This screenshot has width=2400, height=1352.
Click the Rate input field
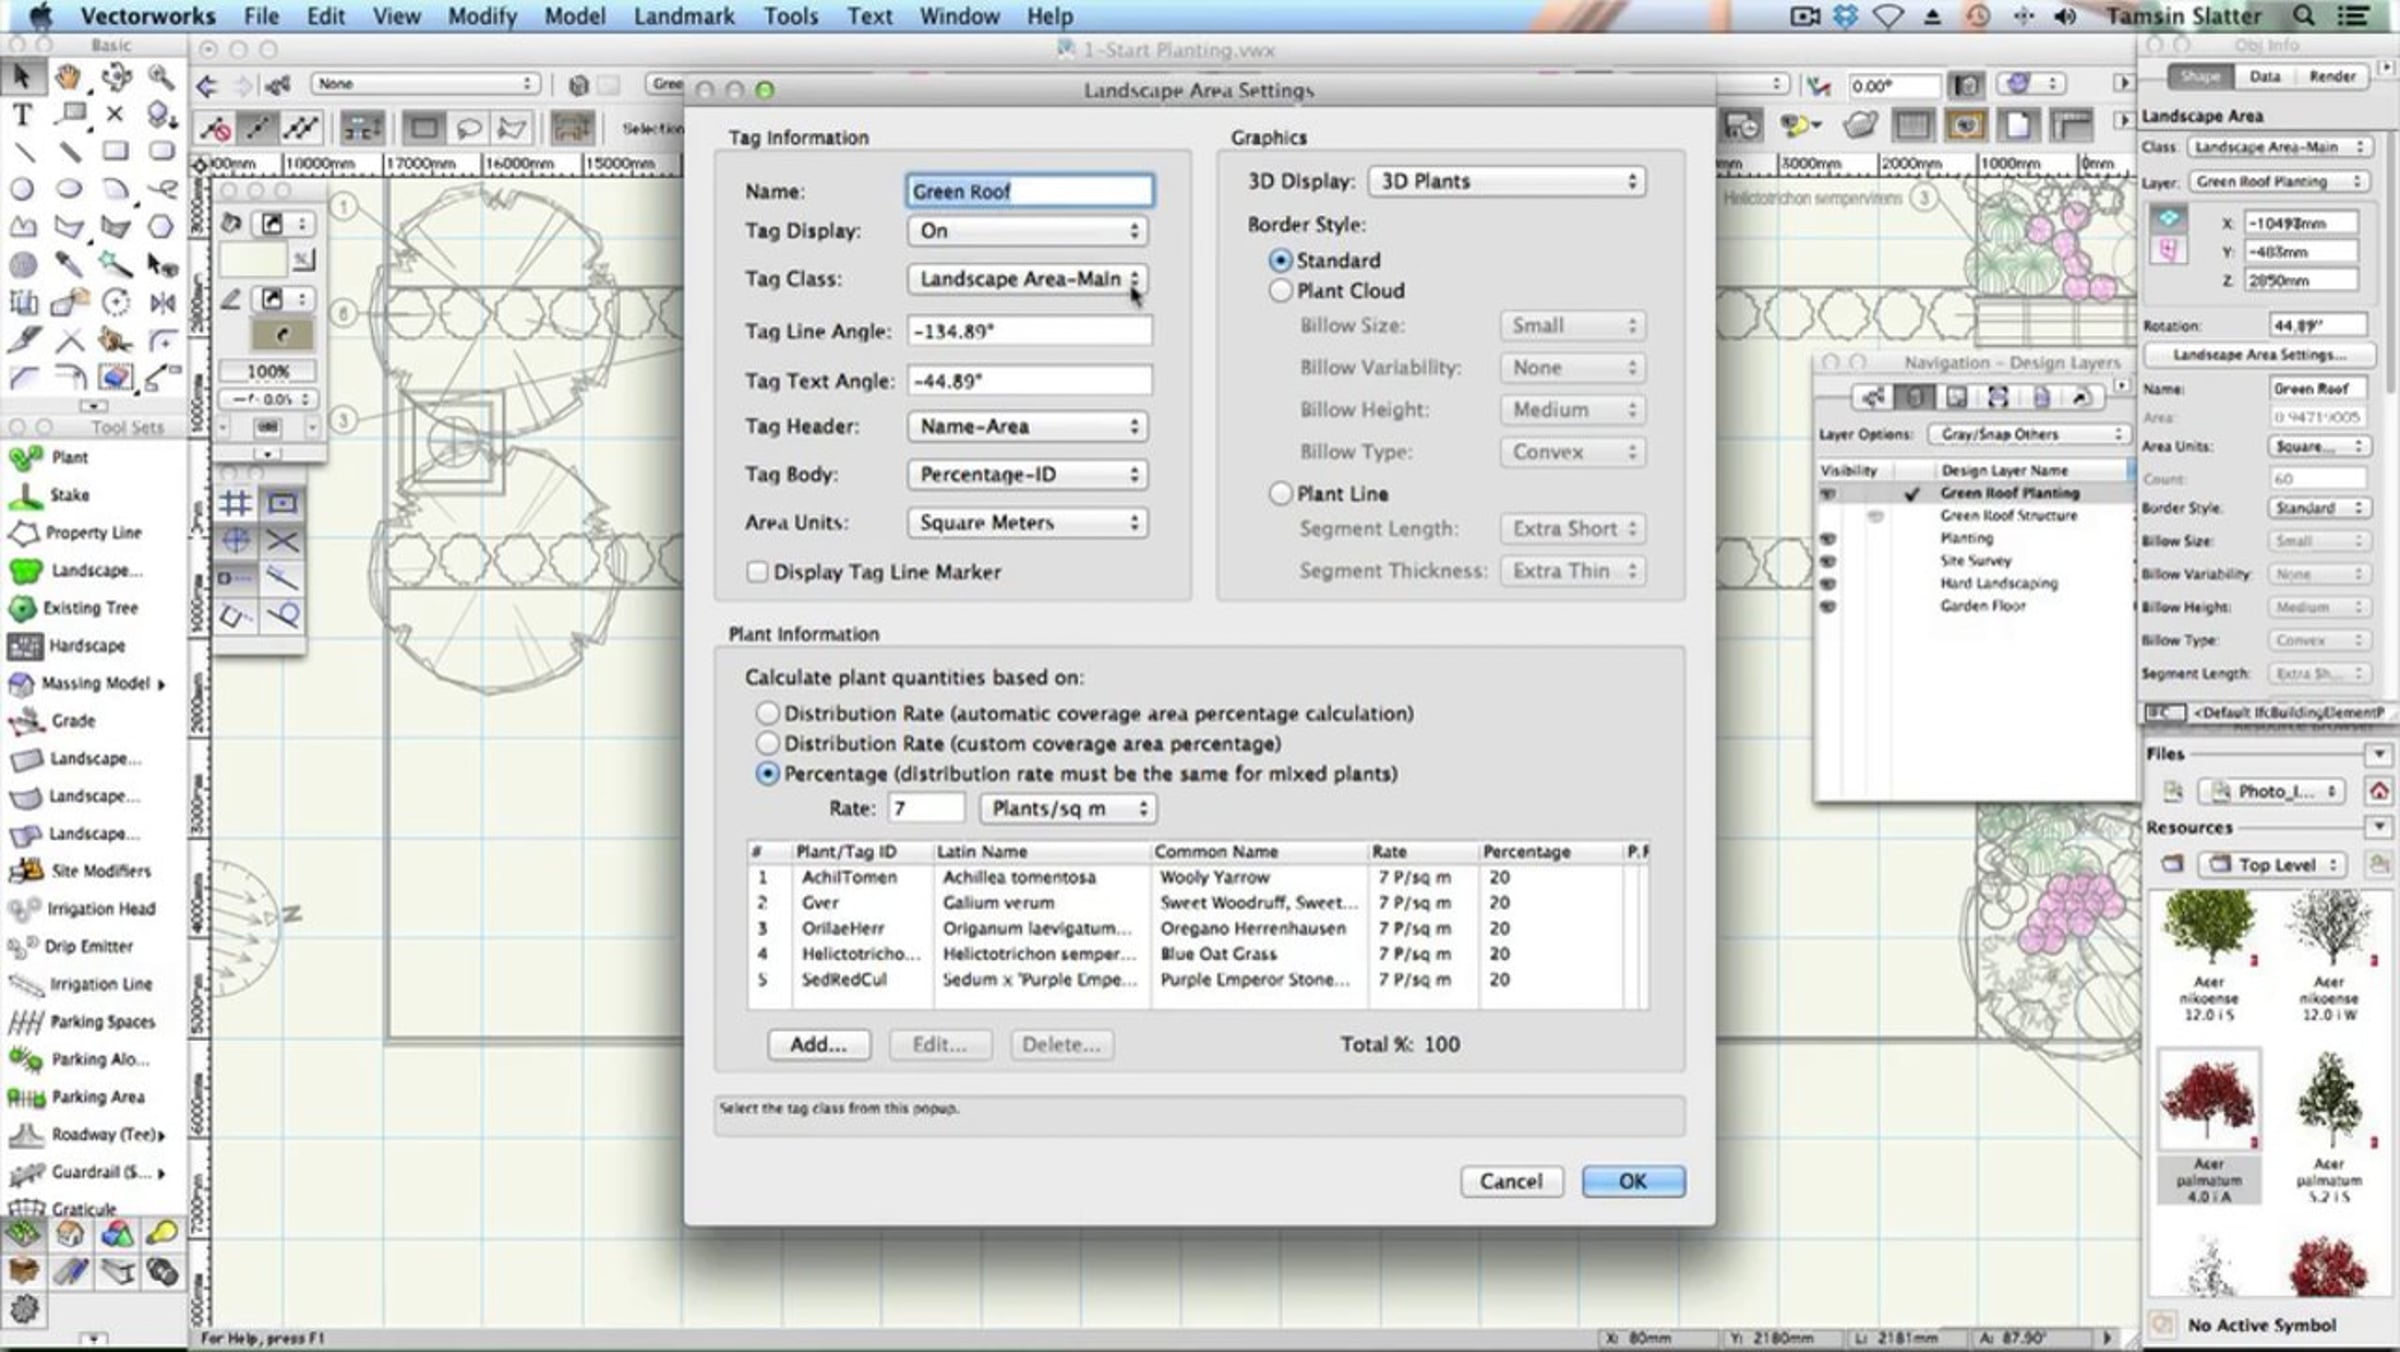(x=926, y=809)
